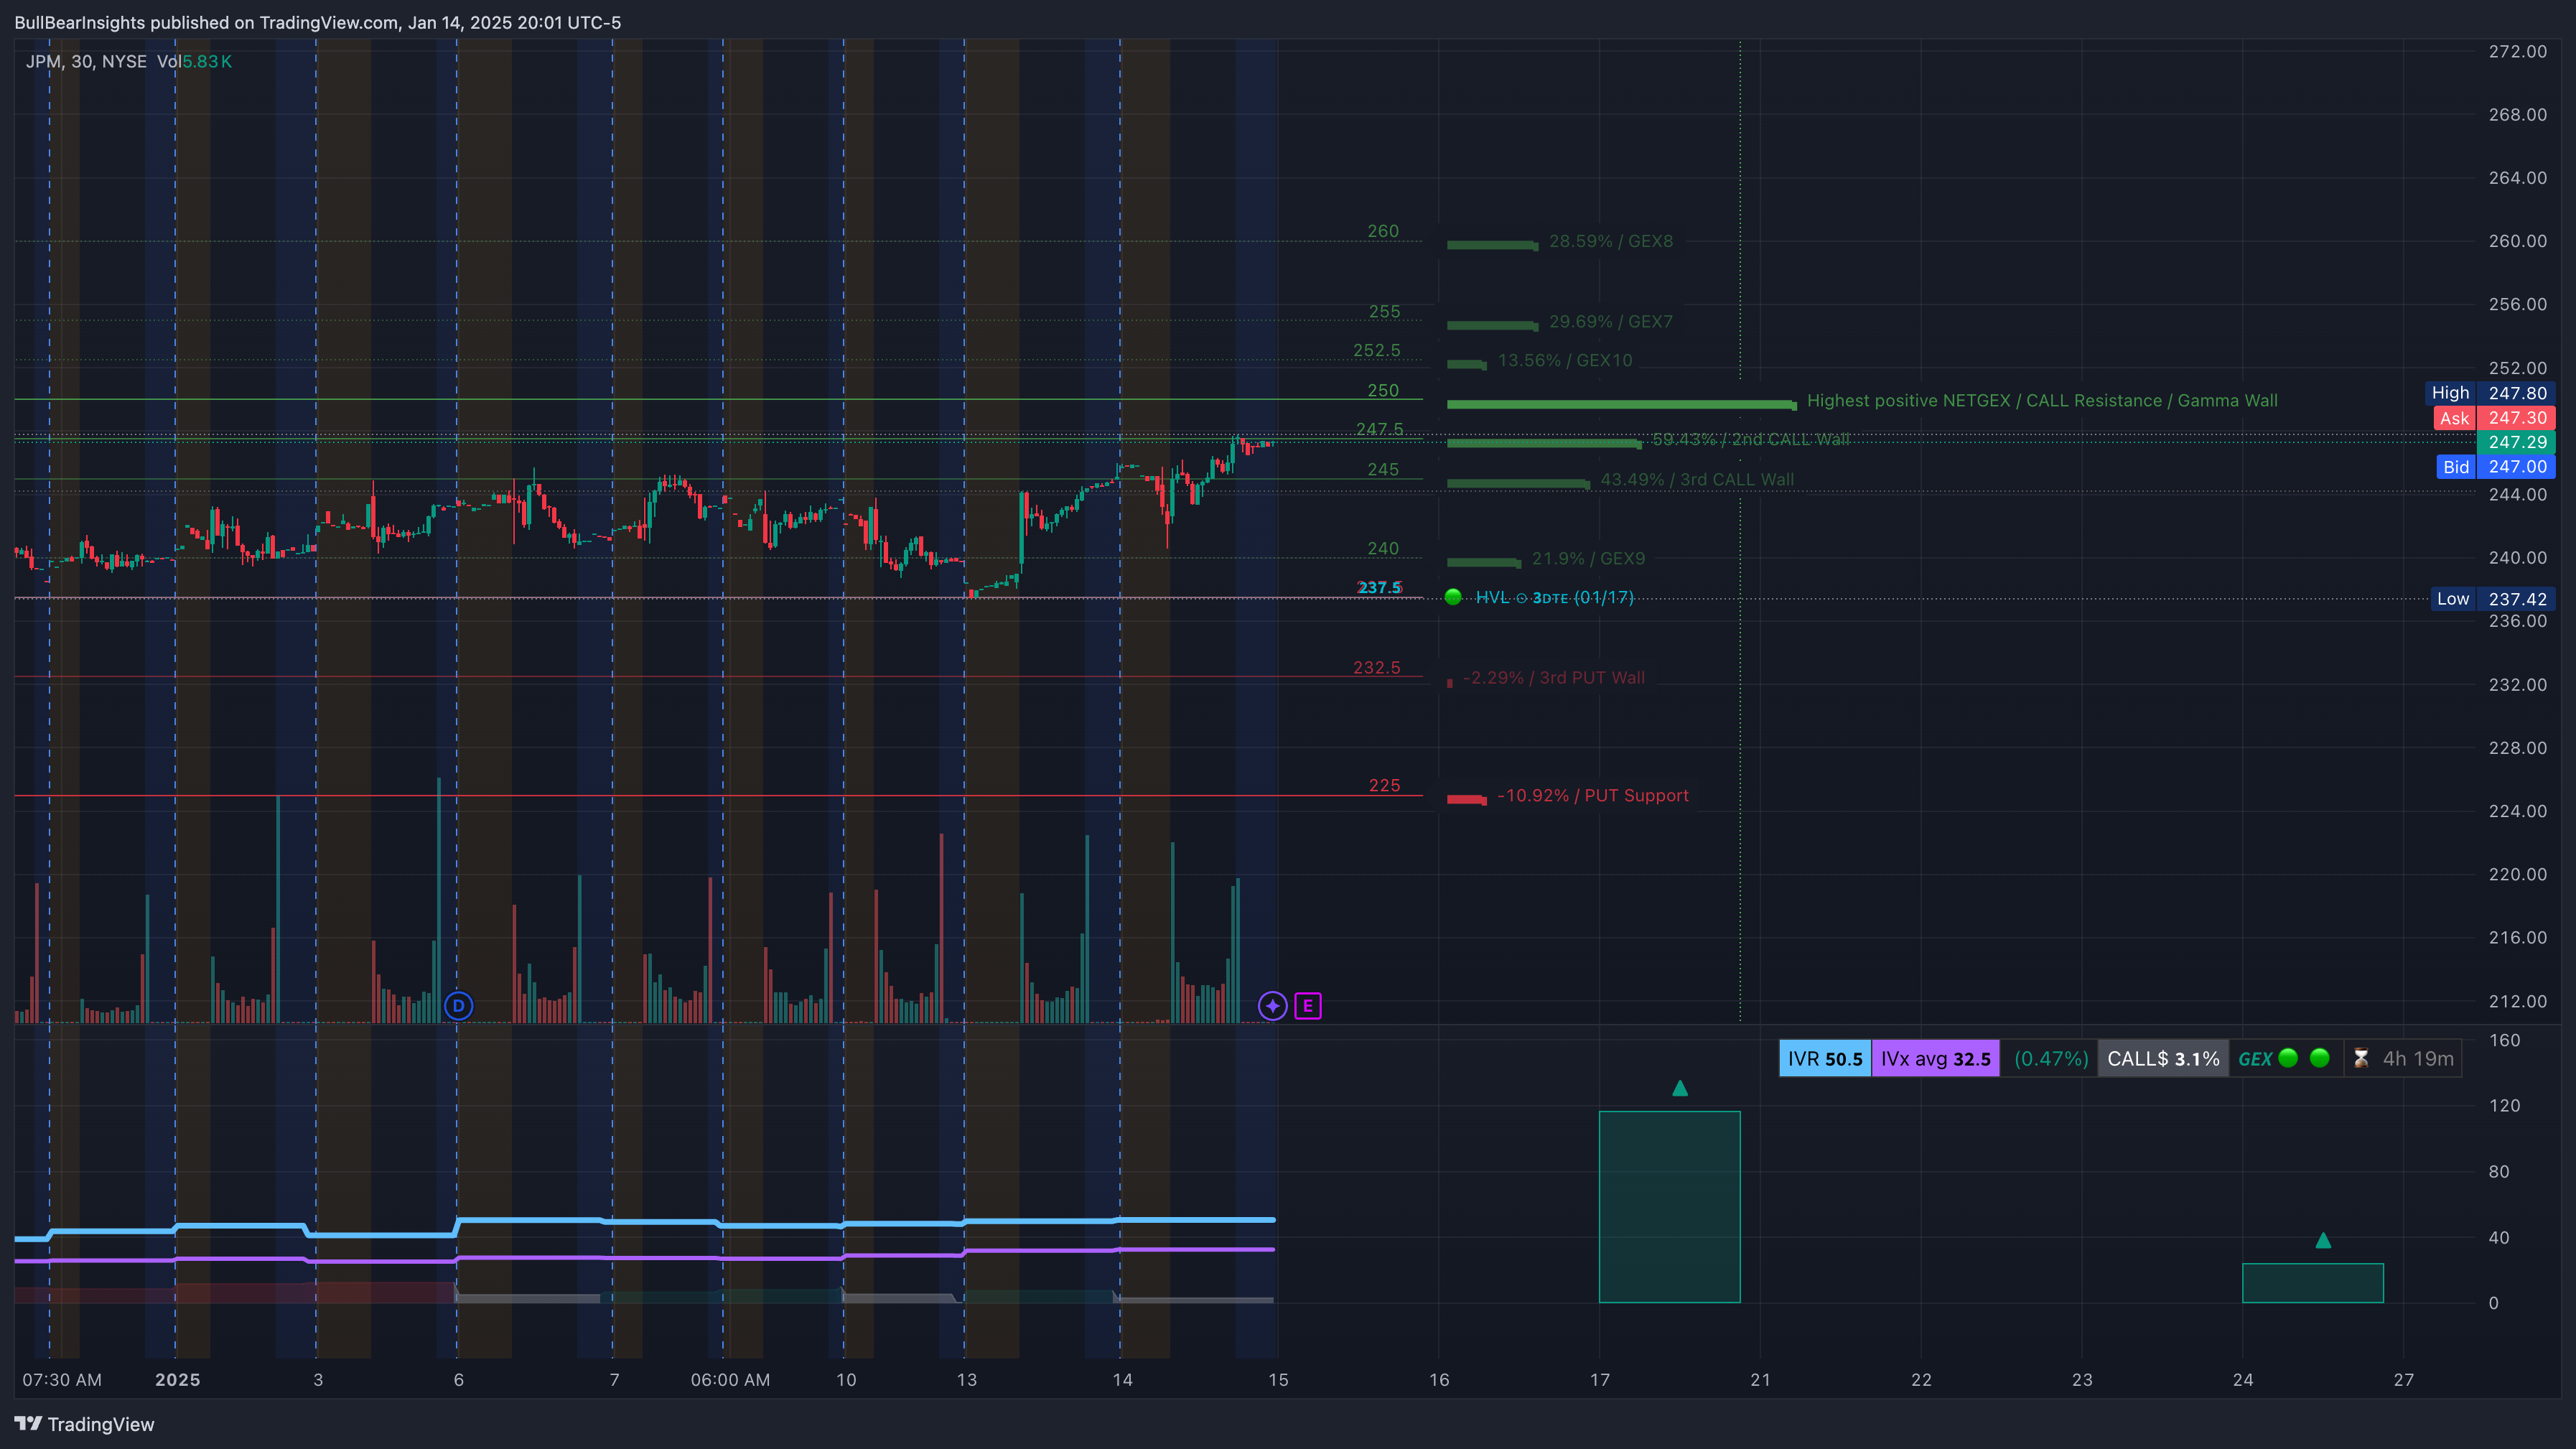Click the 59.43% 2nd CALL Wall label

1750,439
